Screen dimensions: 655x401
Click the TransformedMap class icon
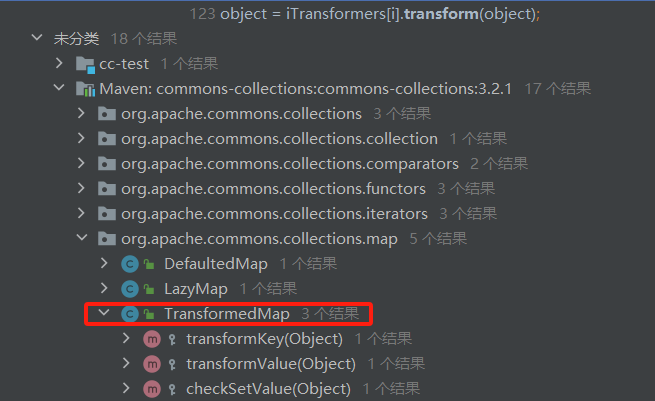(x=130, y=314)
